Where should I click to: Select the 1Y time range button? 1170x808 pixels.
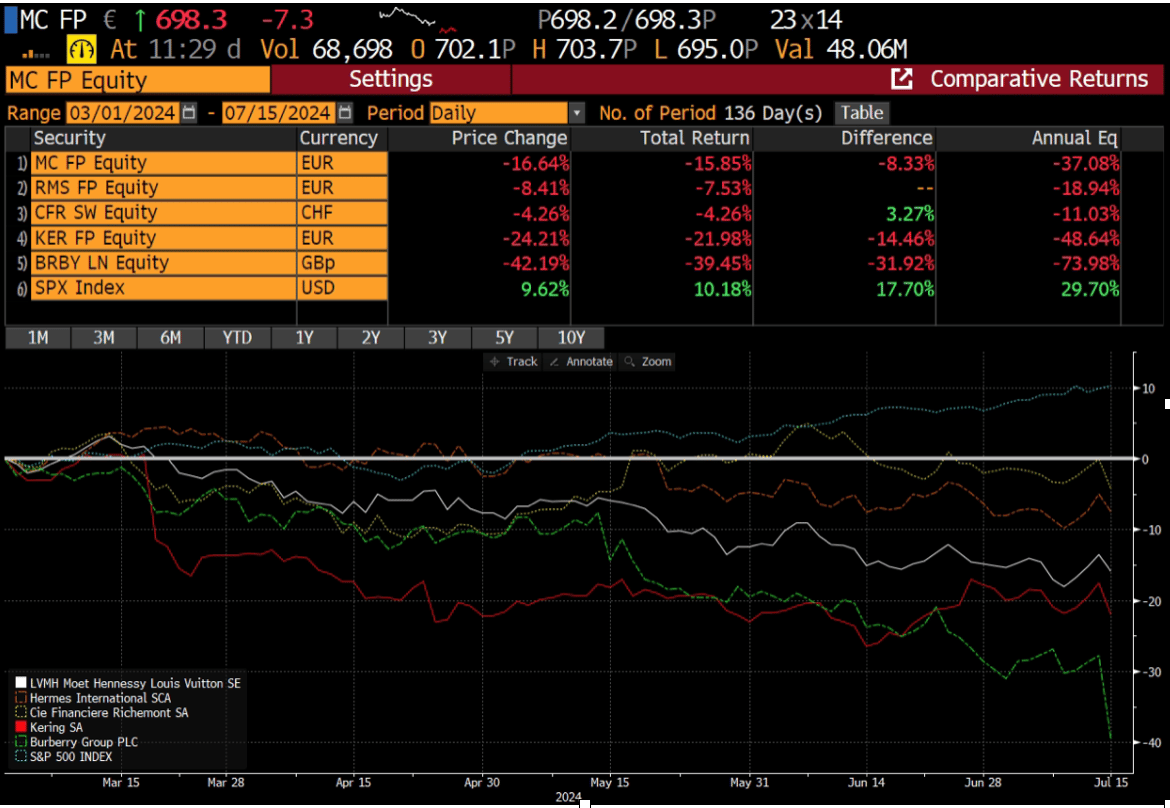pos(304,338)
